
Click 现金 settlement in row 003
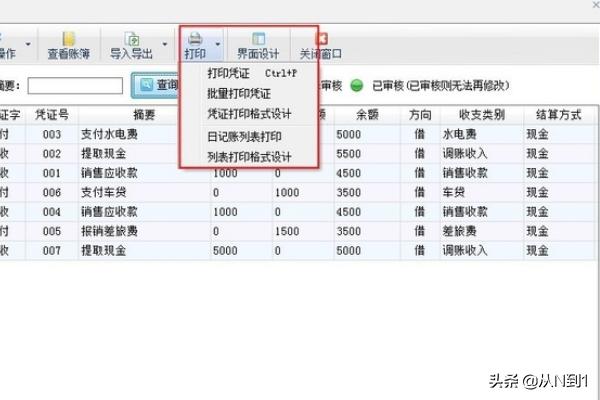[x=538, y=134]
